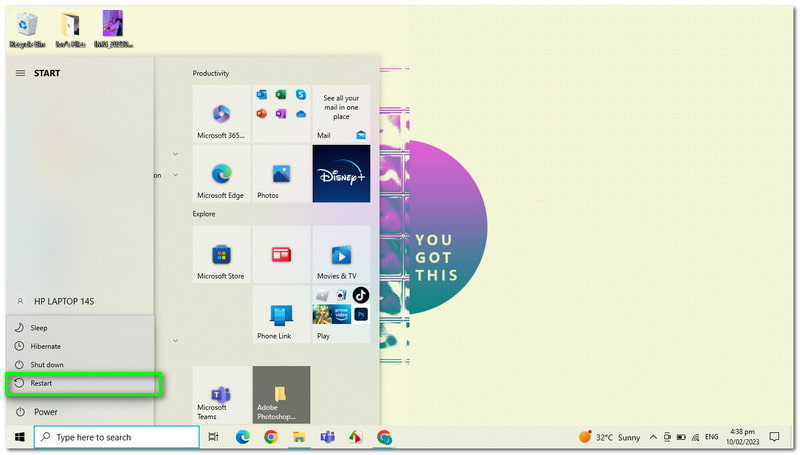Screen dimensions: 800x455
Task: Open the notification action center
Action: (x=774, y=437)
